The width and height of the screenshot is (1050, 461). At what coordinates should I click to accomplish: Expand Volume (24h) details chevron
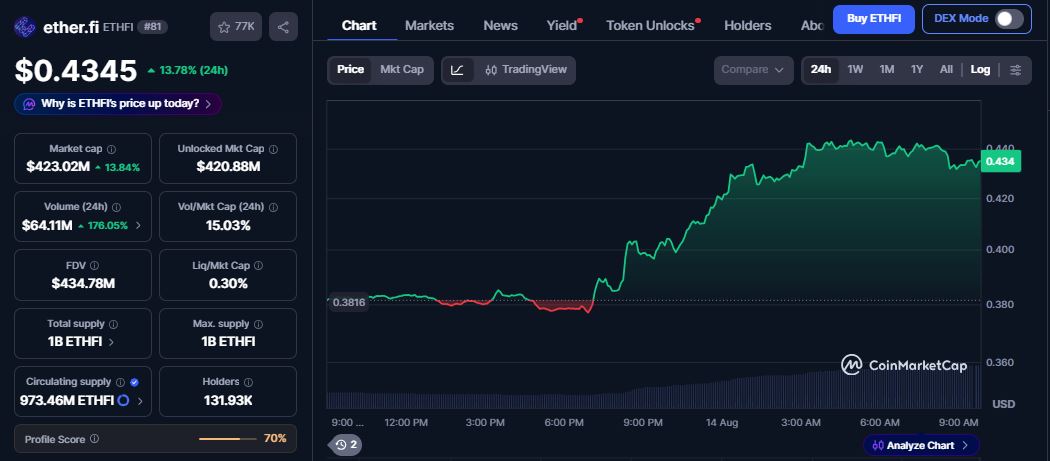pyautogui.click(x=139, y=226)
